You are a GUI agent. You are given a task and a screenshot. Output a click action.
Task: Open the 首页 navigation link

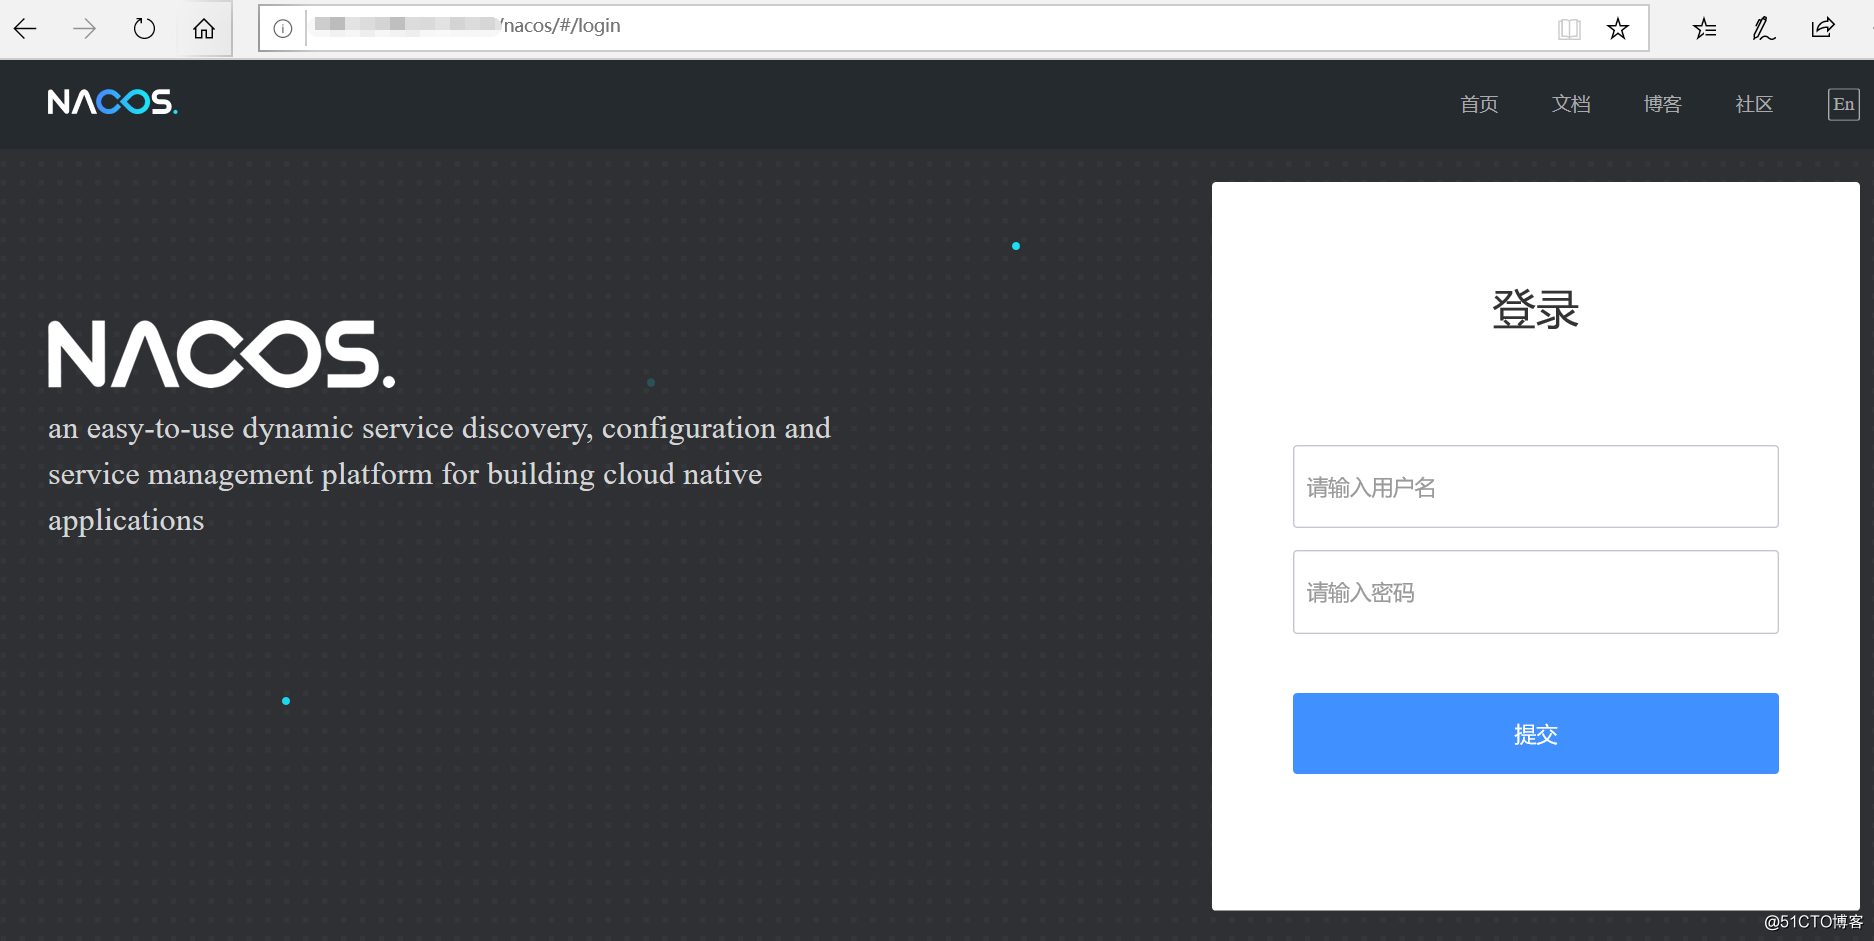coord(1479,104)
